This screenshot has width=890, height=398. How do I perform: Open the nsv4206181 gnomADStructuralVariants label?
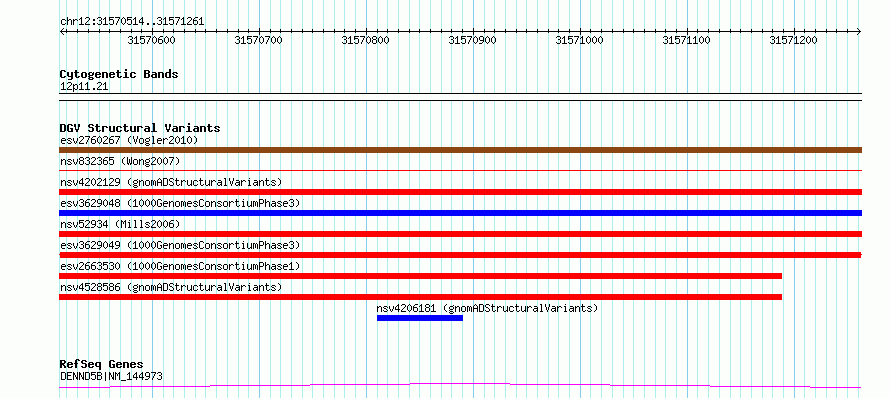487,308
